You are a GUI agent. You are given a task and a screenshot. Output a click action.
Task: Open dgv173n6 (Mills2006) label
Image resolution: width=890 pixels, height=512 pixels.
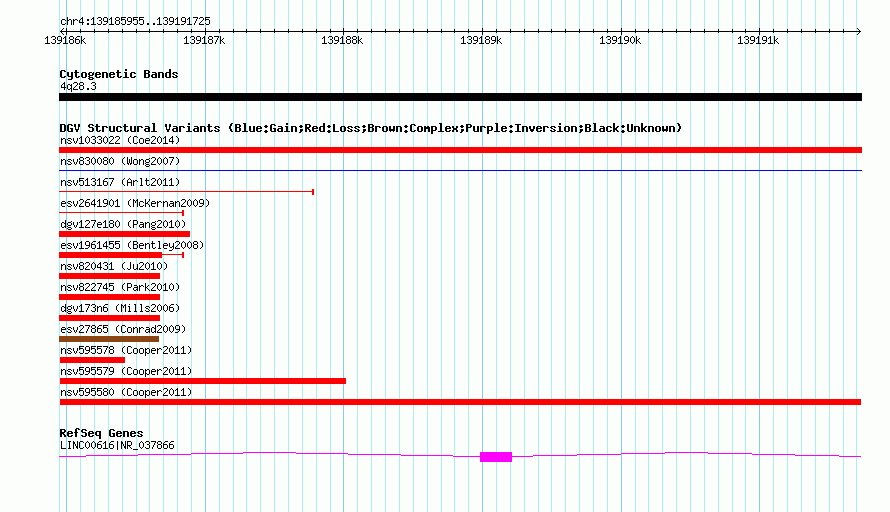coord(120,308)
